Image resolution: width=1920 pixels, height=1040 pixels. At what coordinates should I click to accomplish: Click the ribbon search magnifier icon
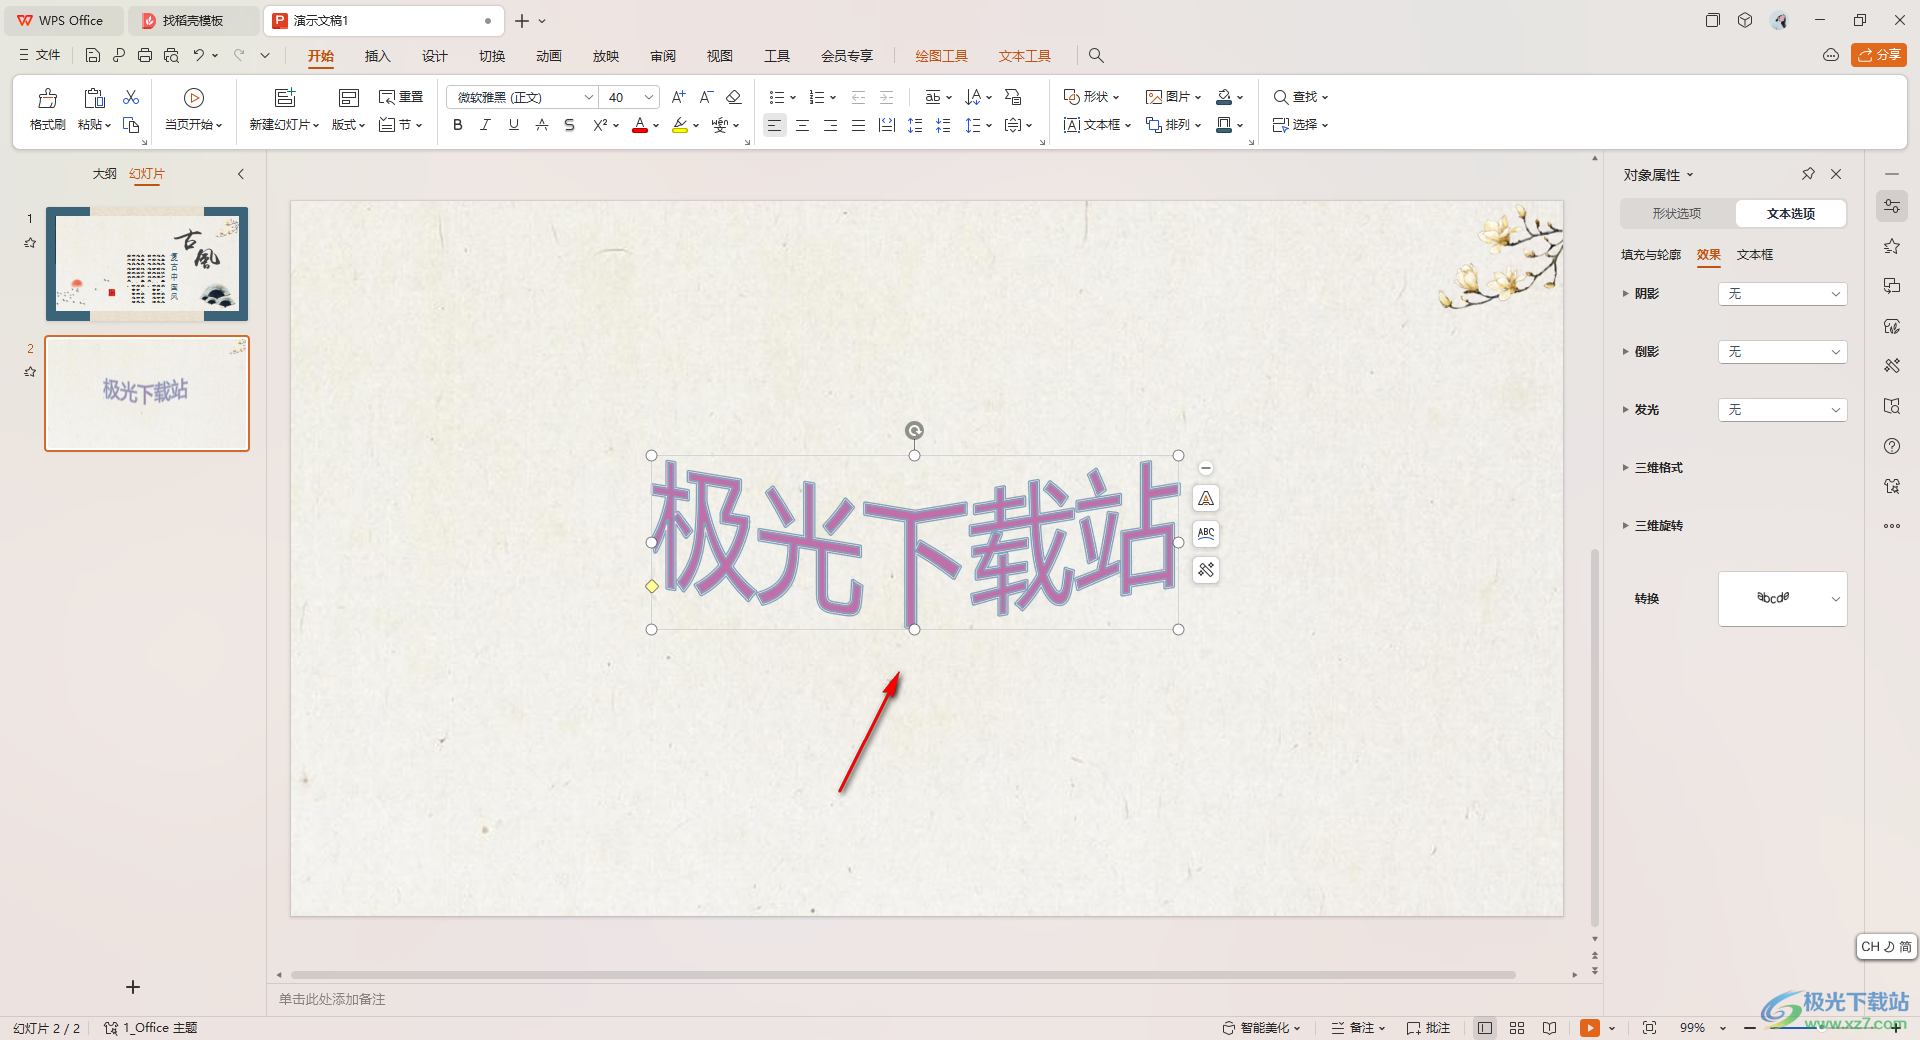[1096, 56]
